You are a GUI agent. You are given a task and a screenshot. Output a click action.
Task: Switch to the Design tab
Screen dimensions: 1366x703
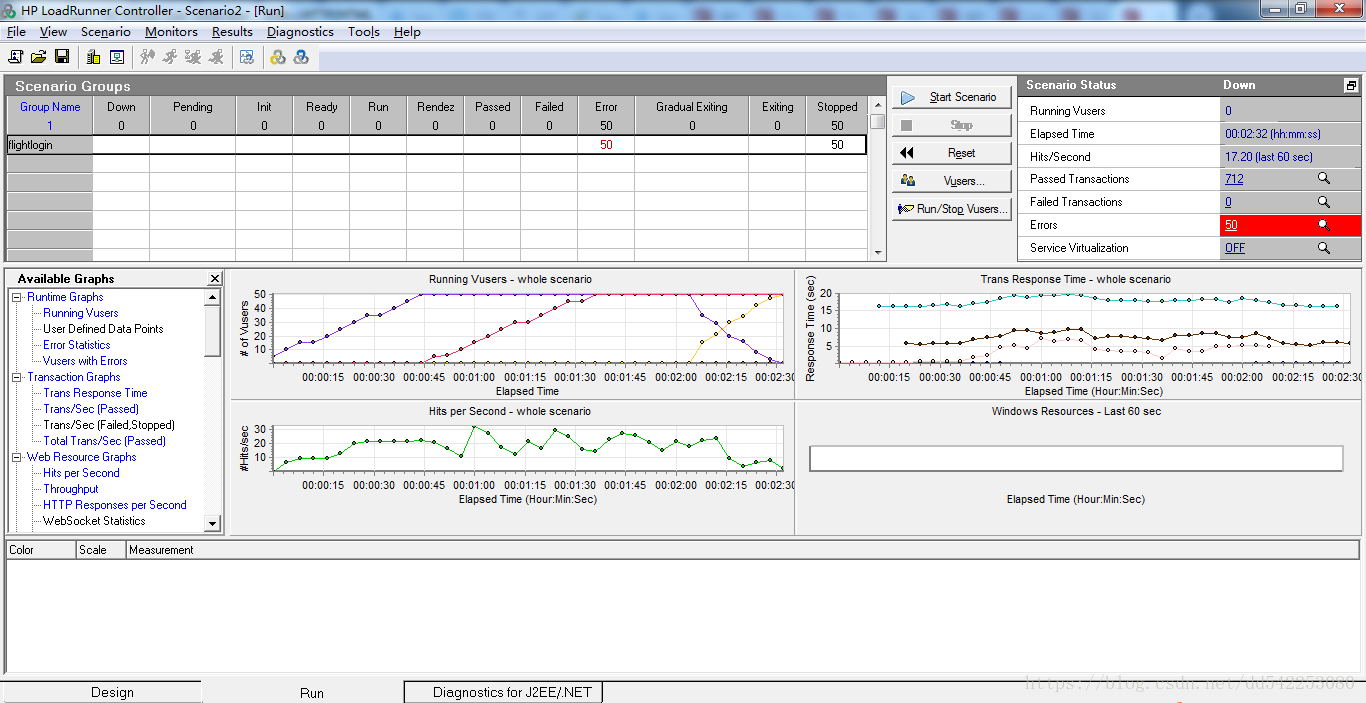click(x=112, y=692)
